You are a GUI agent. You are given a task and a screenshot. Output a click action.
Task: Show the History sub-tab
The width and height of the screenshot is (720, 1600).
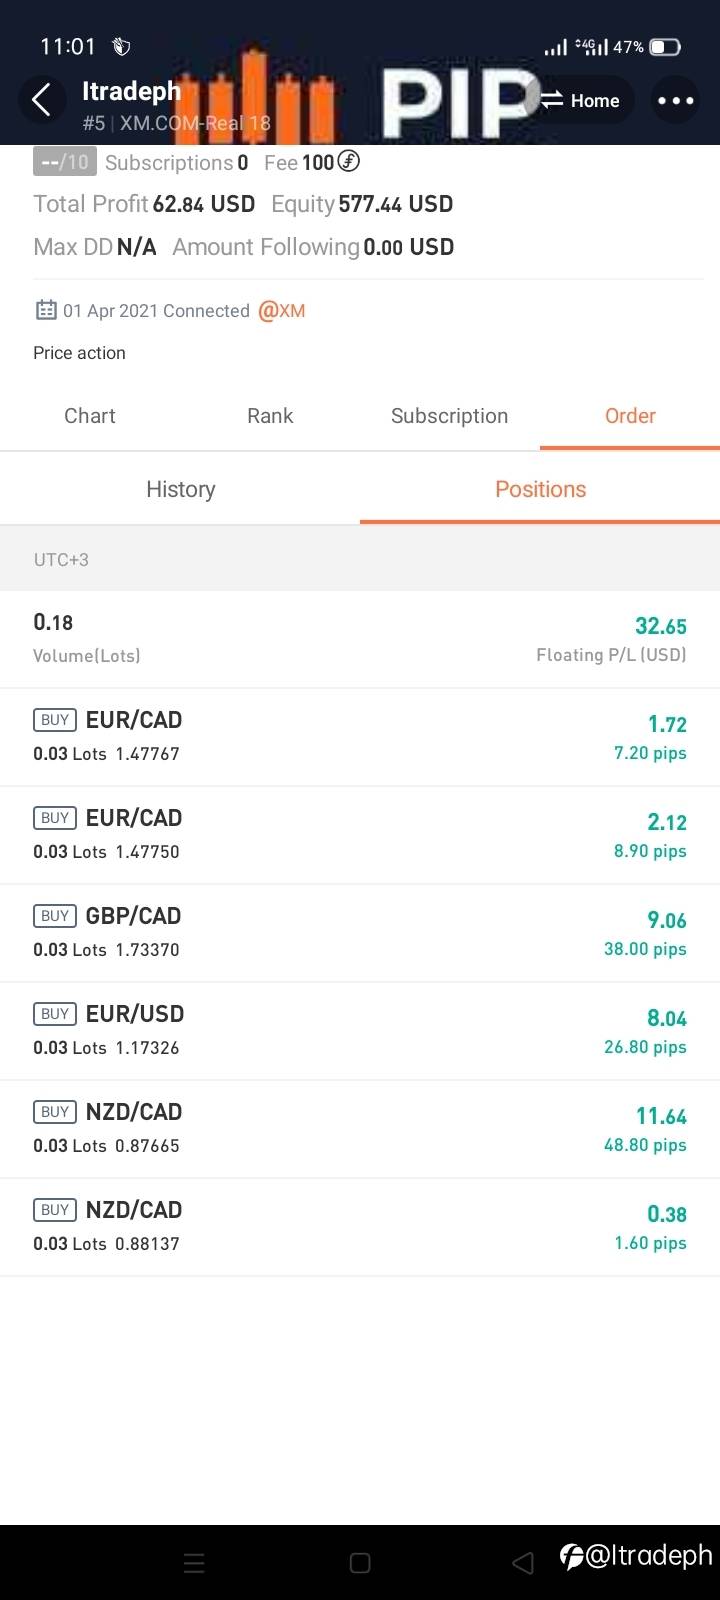pos(180,489)
